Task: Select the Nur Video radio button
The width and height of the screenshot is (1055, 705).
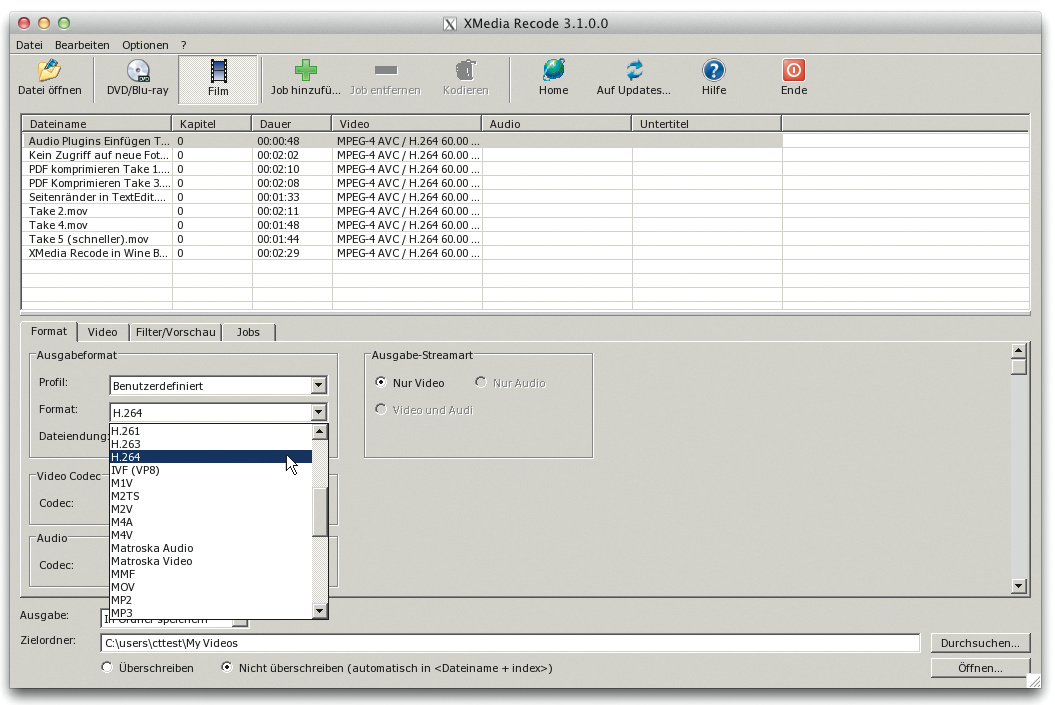Action: pyautogui.click(x=381, y=383)
